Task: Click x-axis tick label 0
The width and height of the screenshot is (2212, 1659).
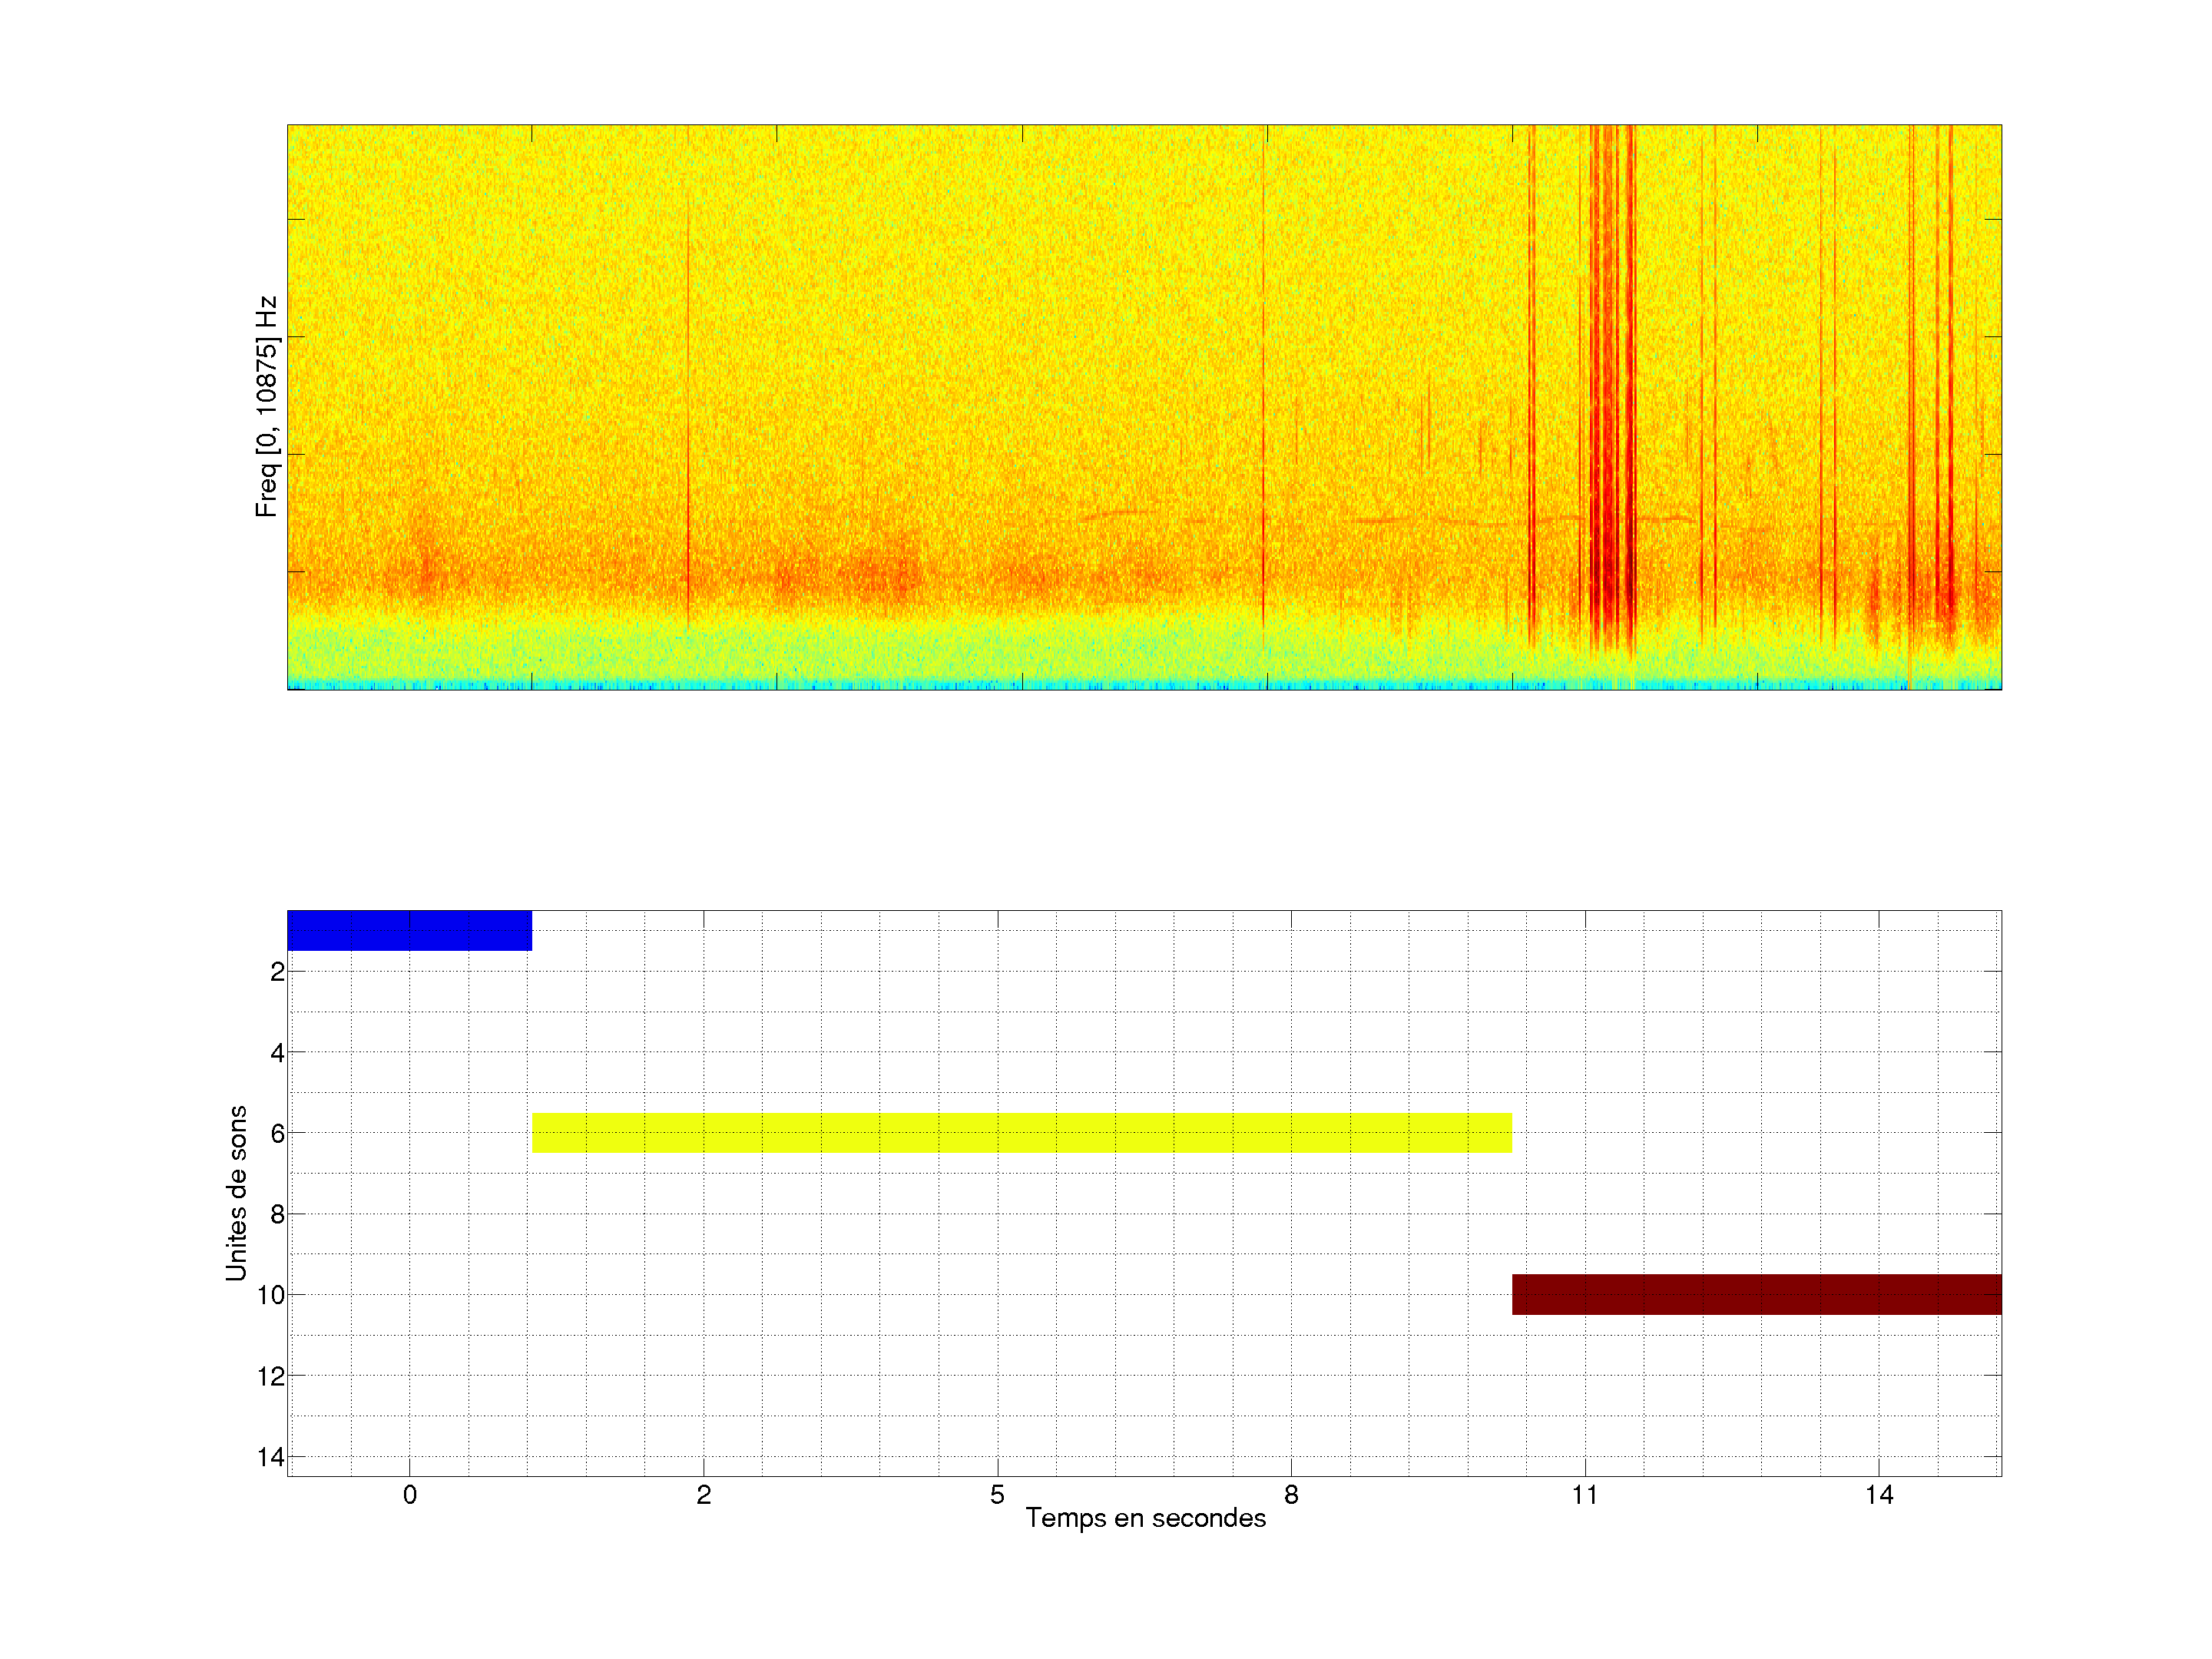Action: tap(410, 1495)
